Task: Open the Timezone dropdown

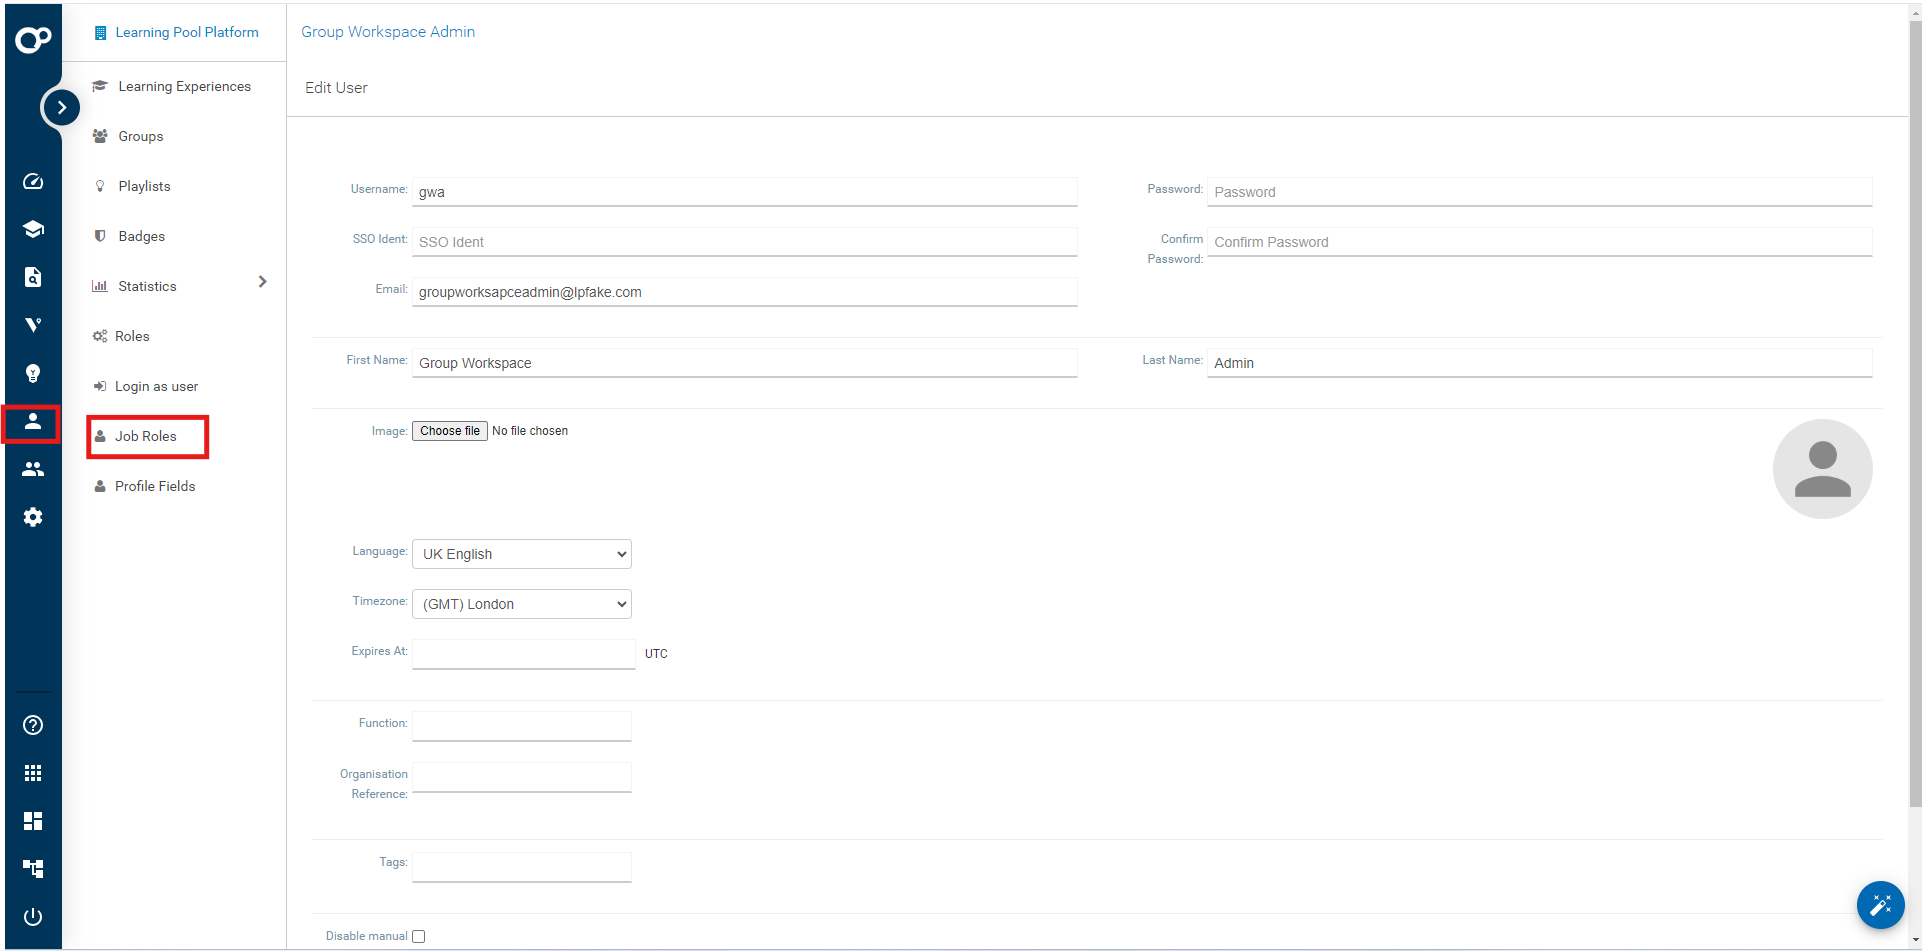Action: point(521,604)
